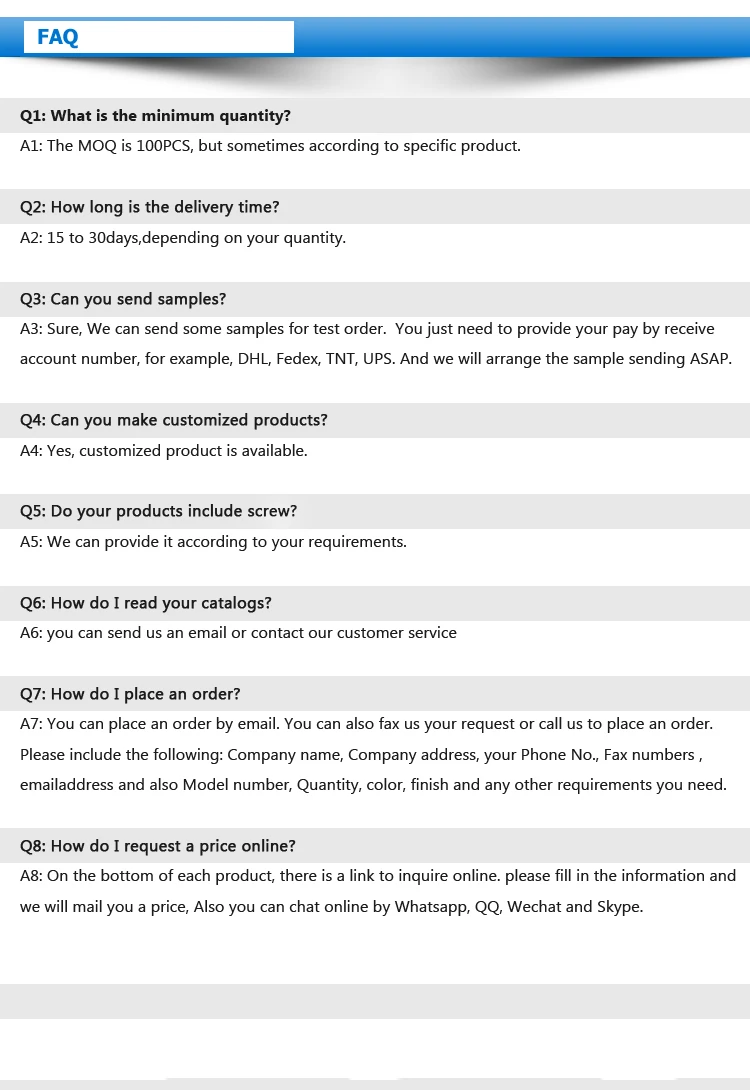Open the Q3 send samples question

point(123,299)
